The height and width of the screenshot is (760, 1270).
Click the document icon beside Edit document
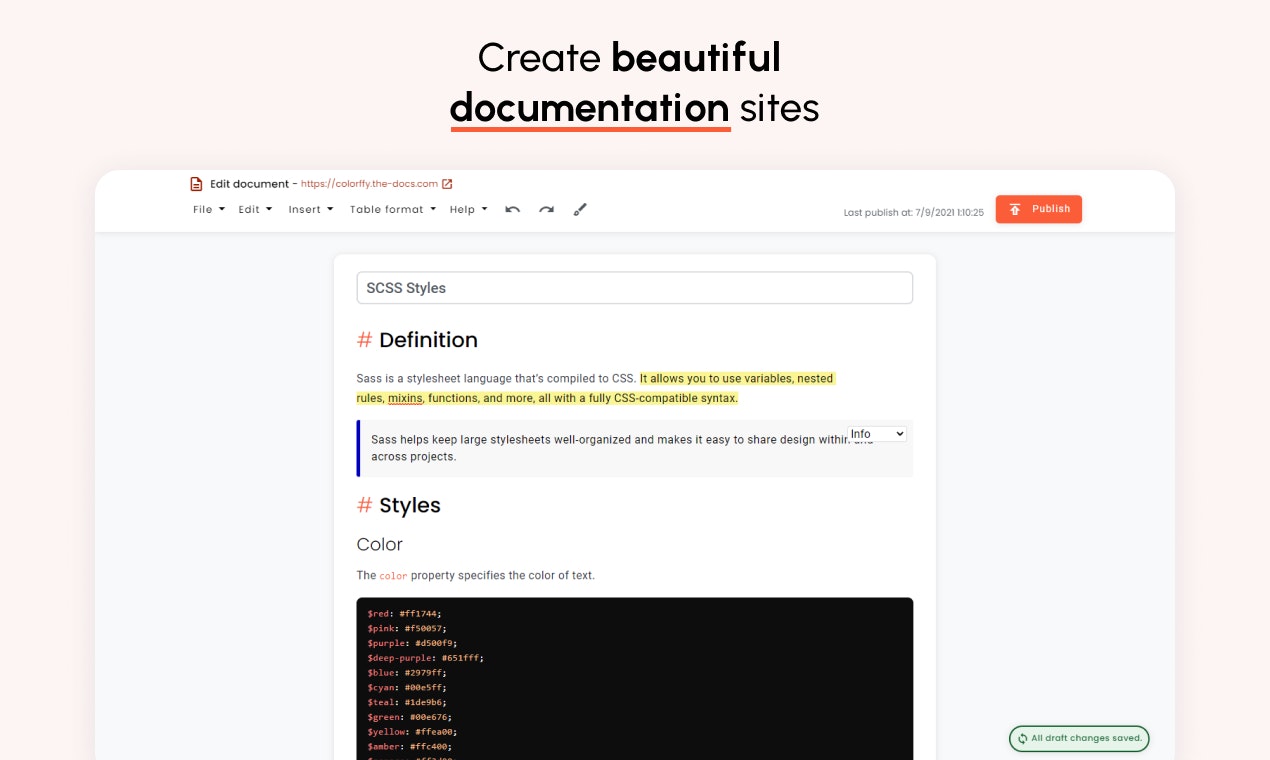(x=196, y=183)
